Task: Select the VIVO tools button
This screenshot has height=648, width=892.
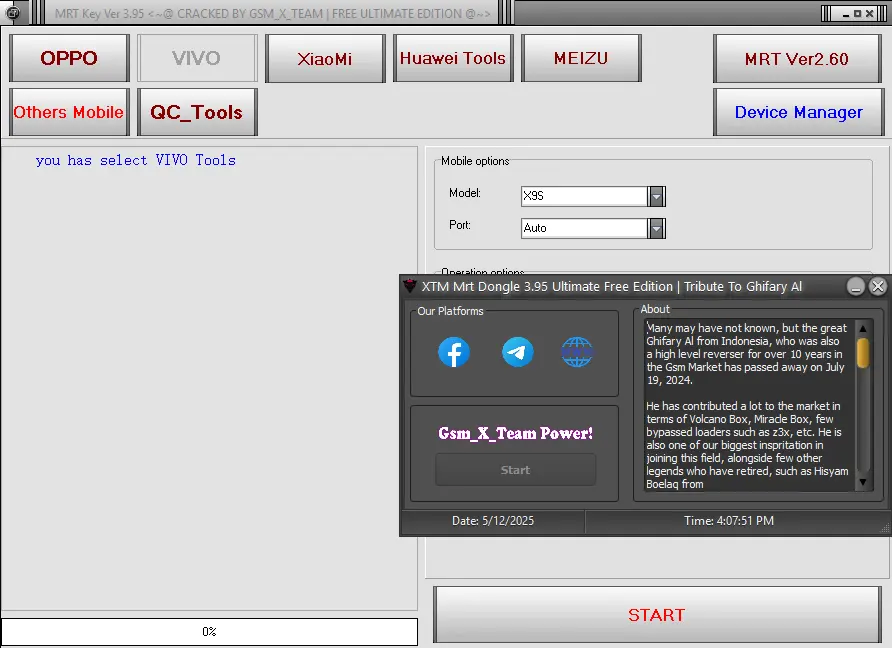Action: [197, 58]
